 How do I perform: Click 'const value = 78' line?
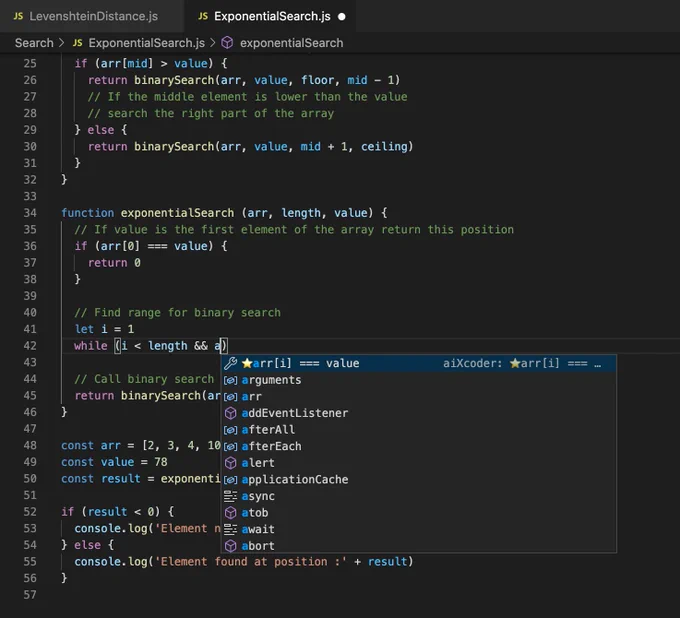[x=114, y=462]
